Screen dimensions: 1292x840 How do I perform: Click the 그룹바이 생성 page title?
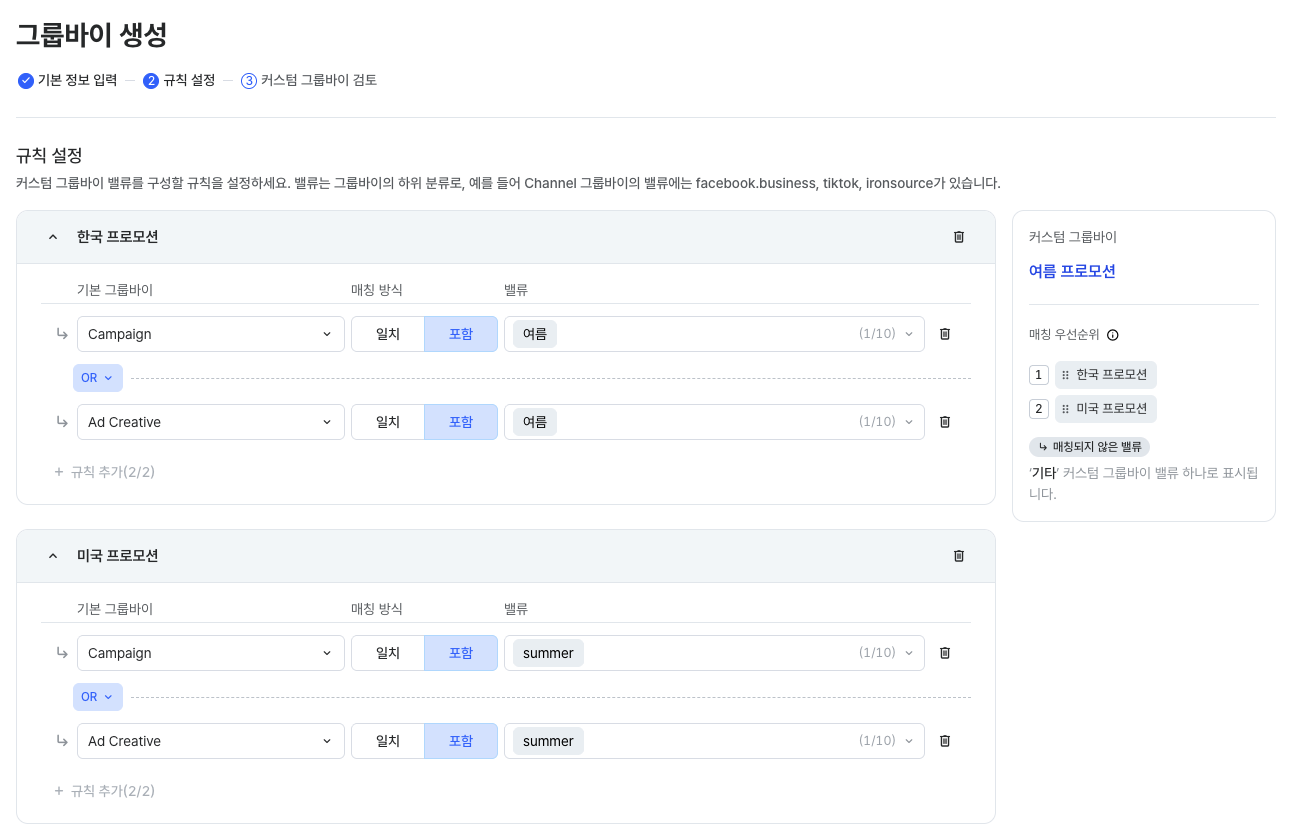point(92,35)
